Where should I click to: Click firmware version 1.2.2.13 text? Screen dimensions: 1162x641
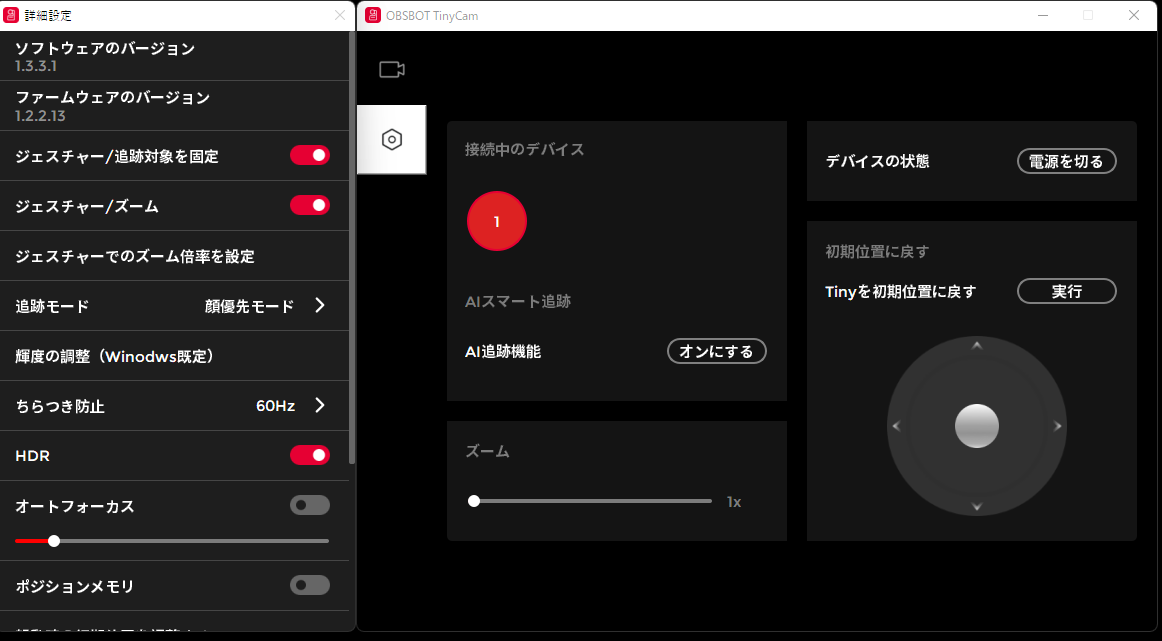(40, 116)
